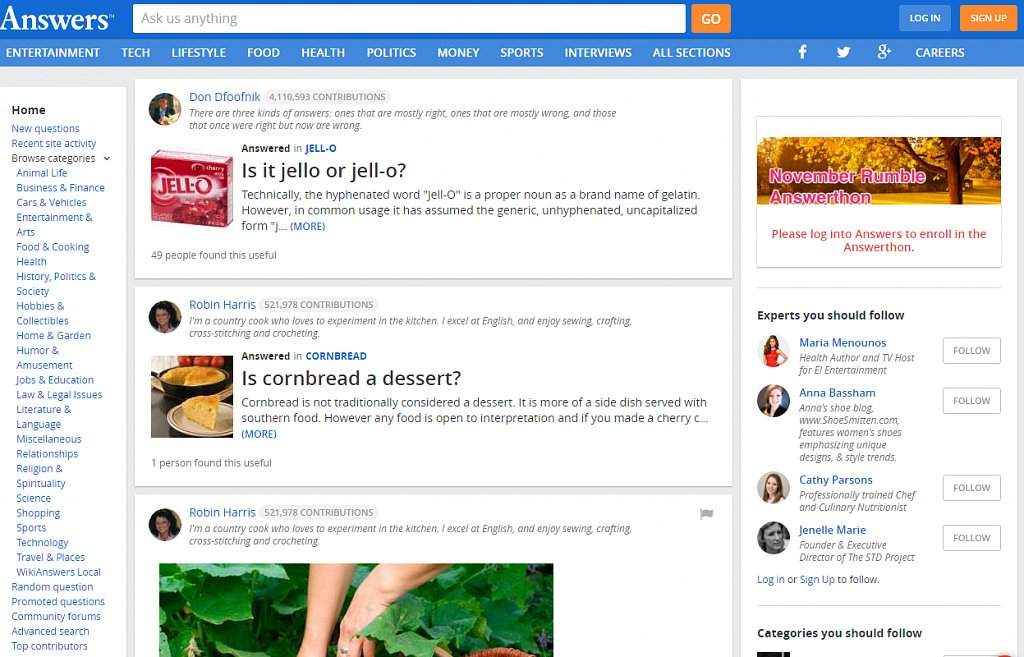
Task: Open Recent site activity
Action: point(54,144)
